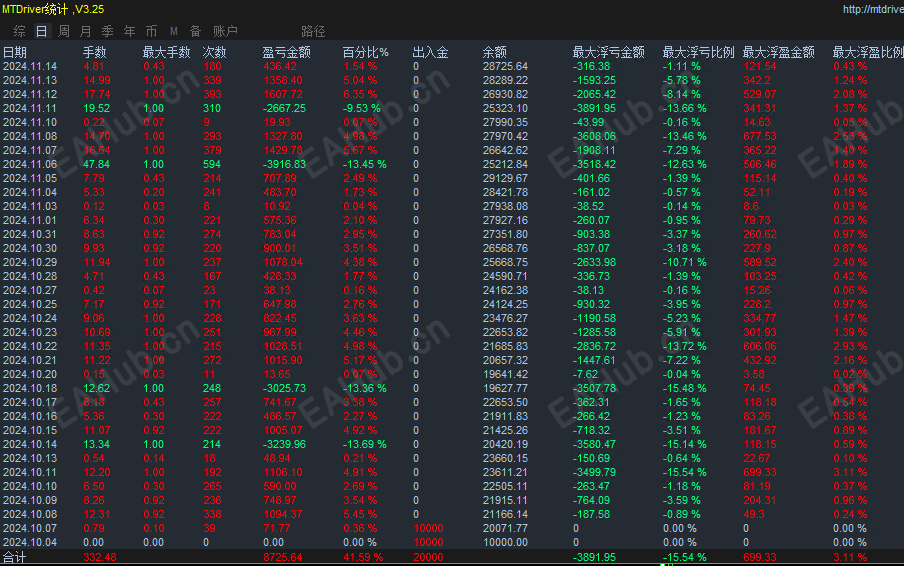Select the profit 1607.72 on 2024.11.12
Image resolution: width=904 pixels, height=566 pixels.
pos(282,95)
